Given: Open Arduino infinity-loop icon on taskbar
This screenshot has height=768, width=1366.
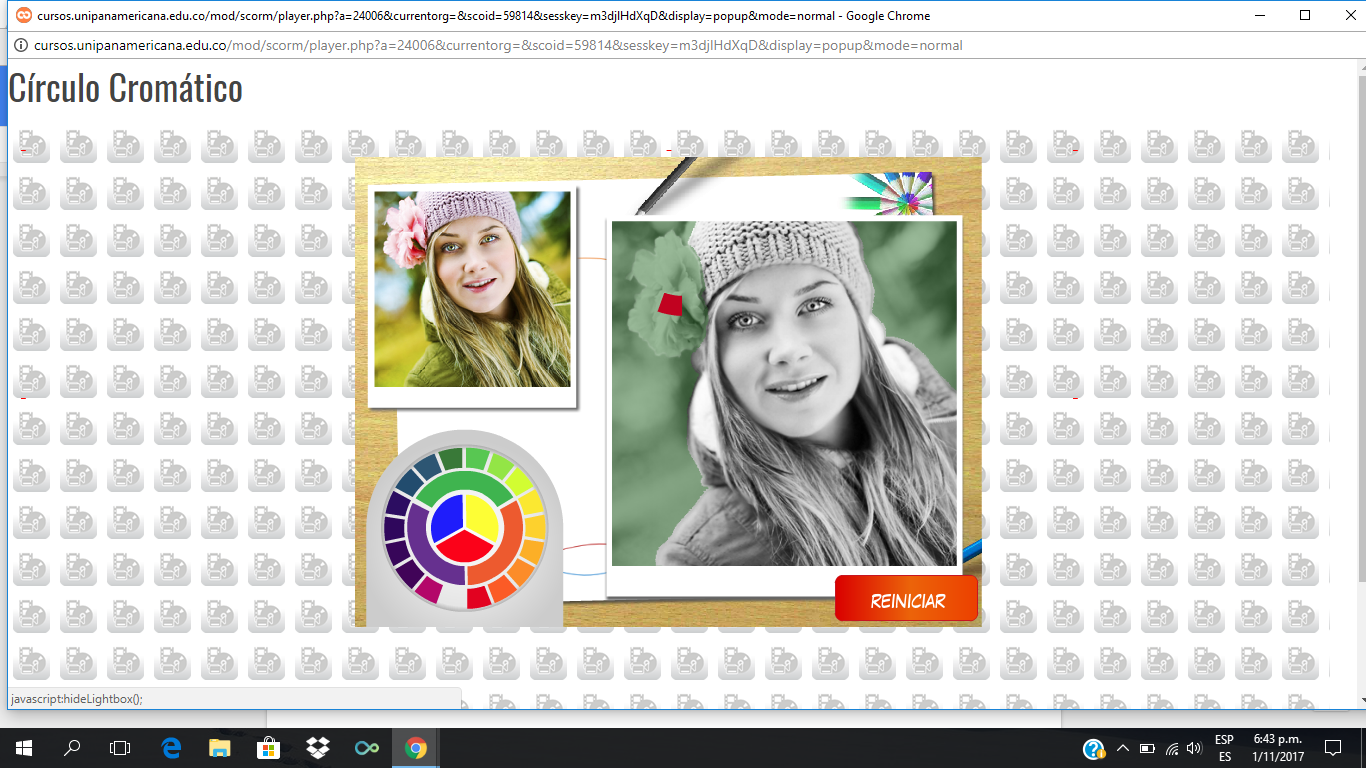Looking at the screenshot, I should click(x=366, y=748).
